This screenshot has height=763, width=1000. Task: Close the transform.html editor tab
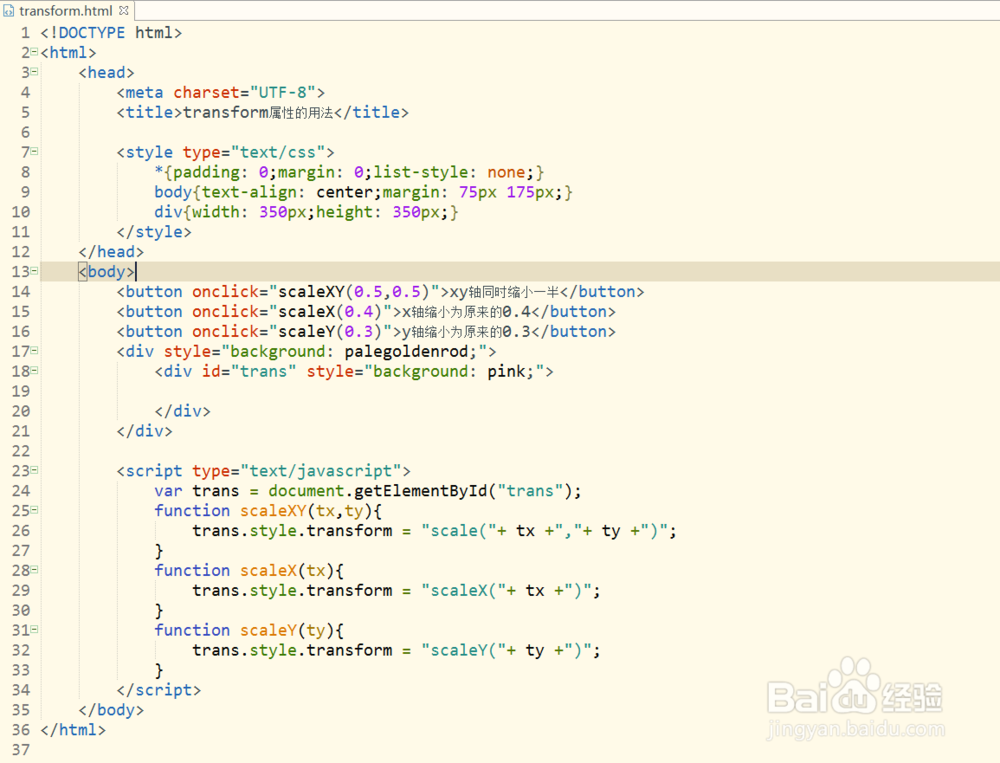[x=124, y=10]
